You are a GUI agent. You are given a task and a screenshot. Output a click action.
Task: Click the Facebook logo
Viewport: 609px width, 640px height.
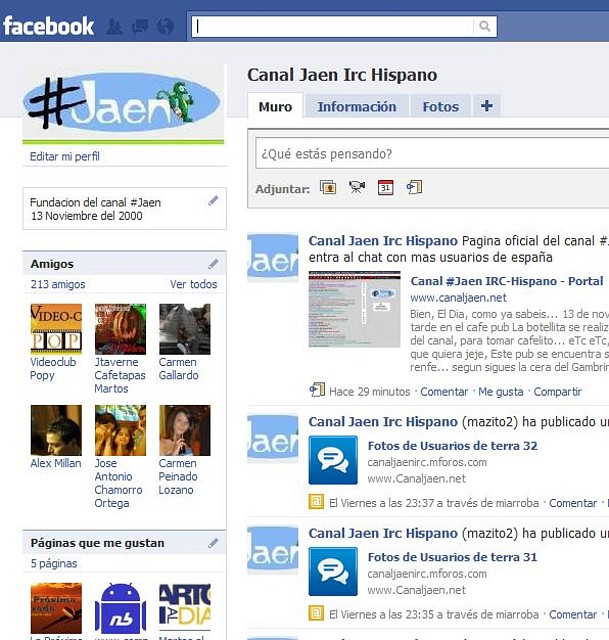tap(49, 27)
